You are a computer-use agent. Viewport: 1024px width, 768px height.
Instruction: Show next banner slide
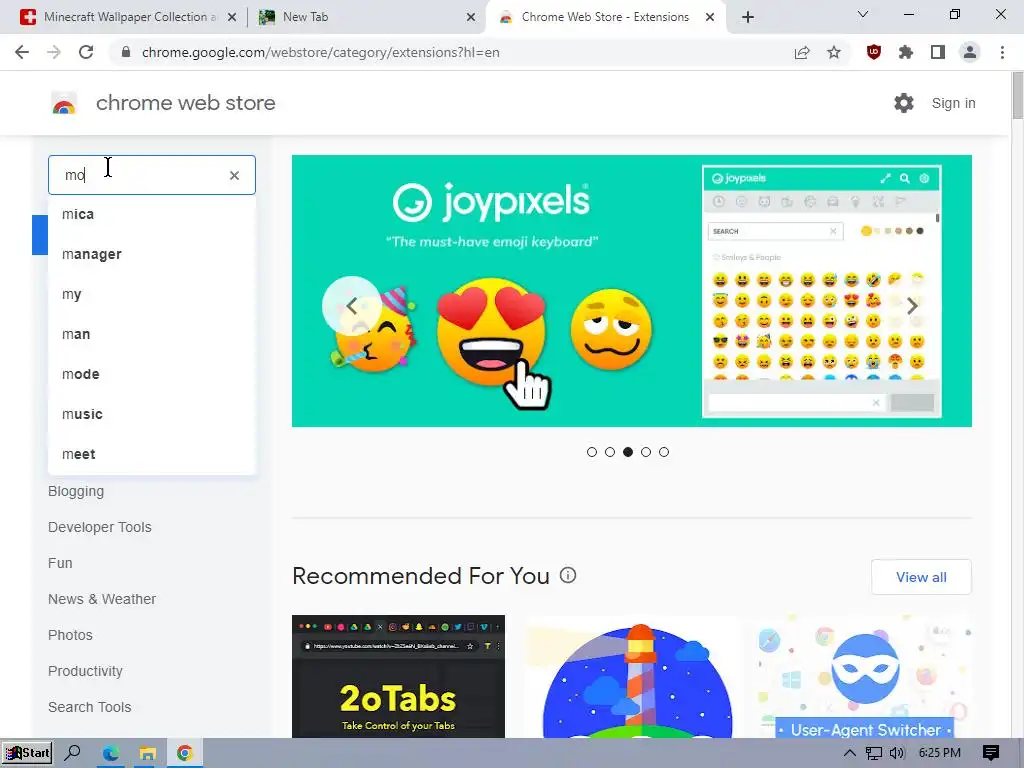click(912, 306)
